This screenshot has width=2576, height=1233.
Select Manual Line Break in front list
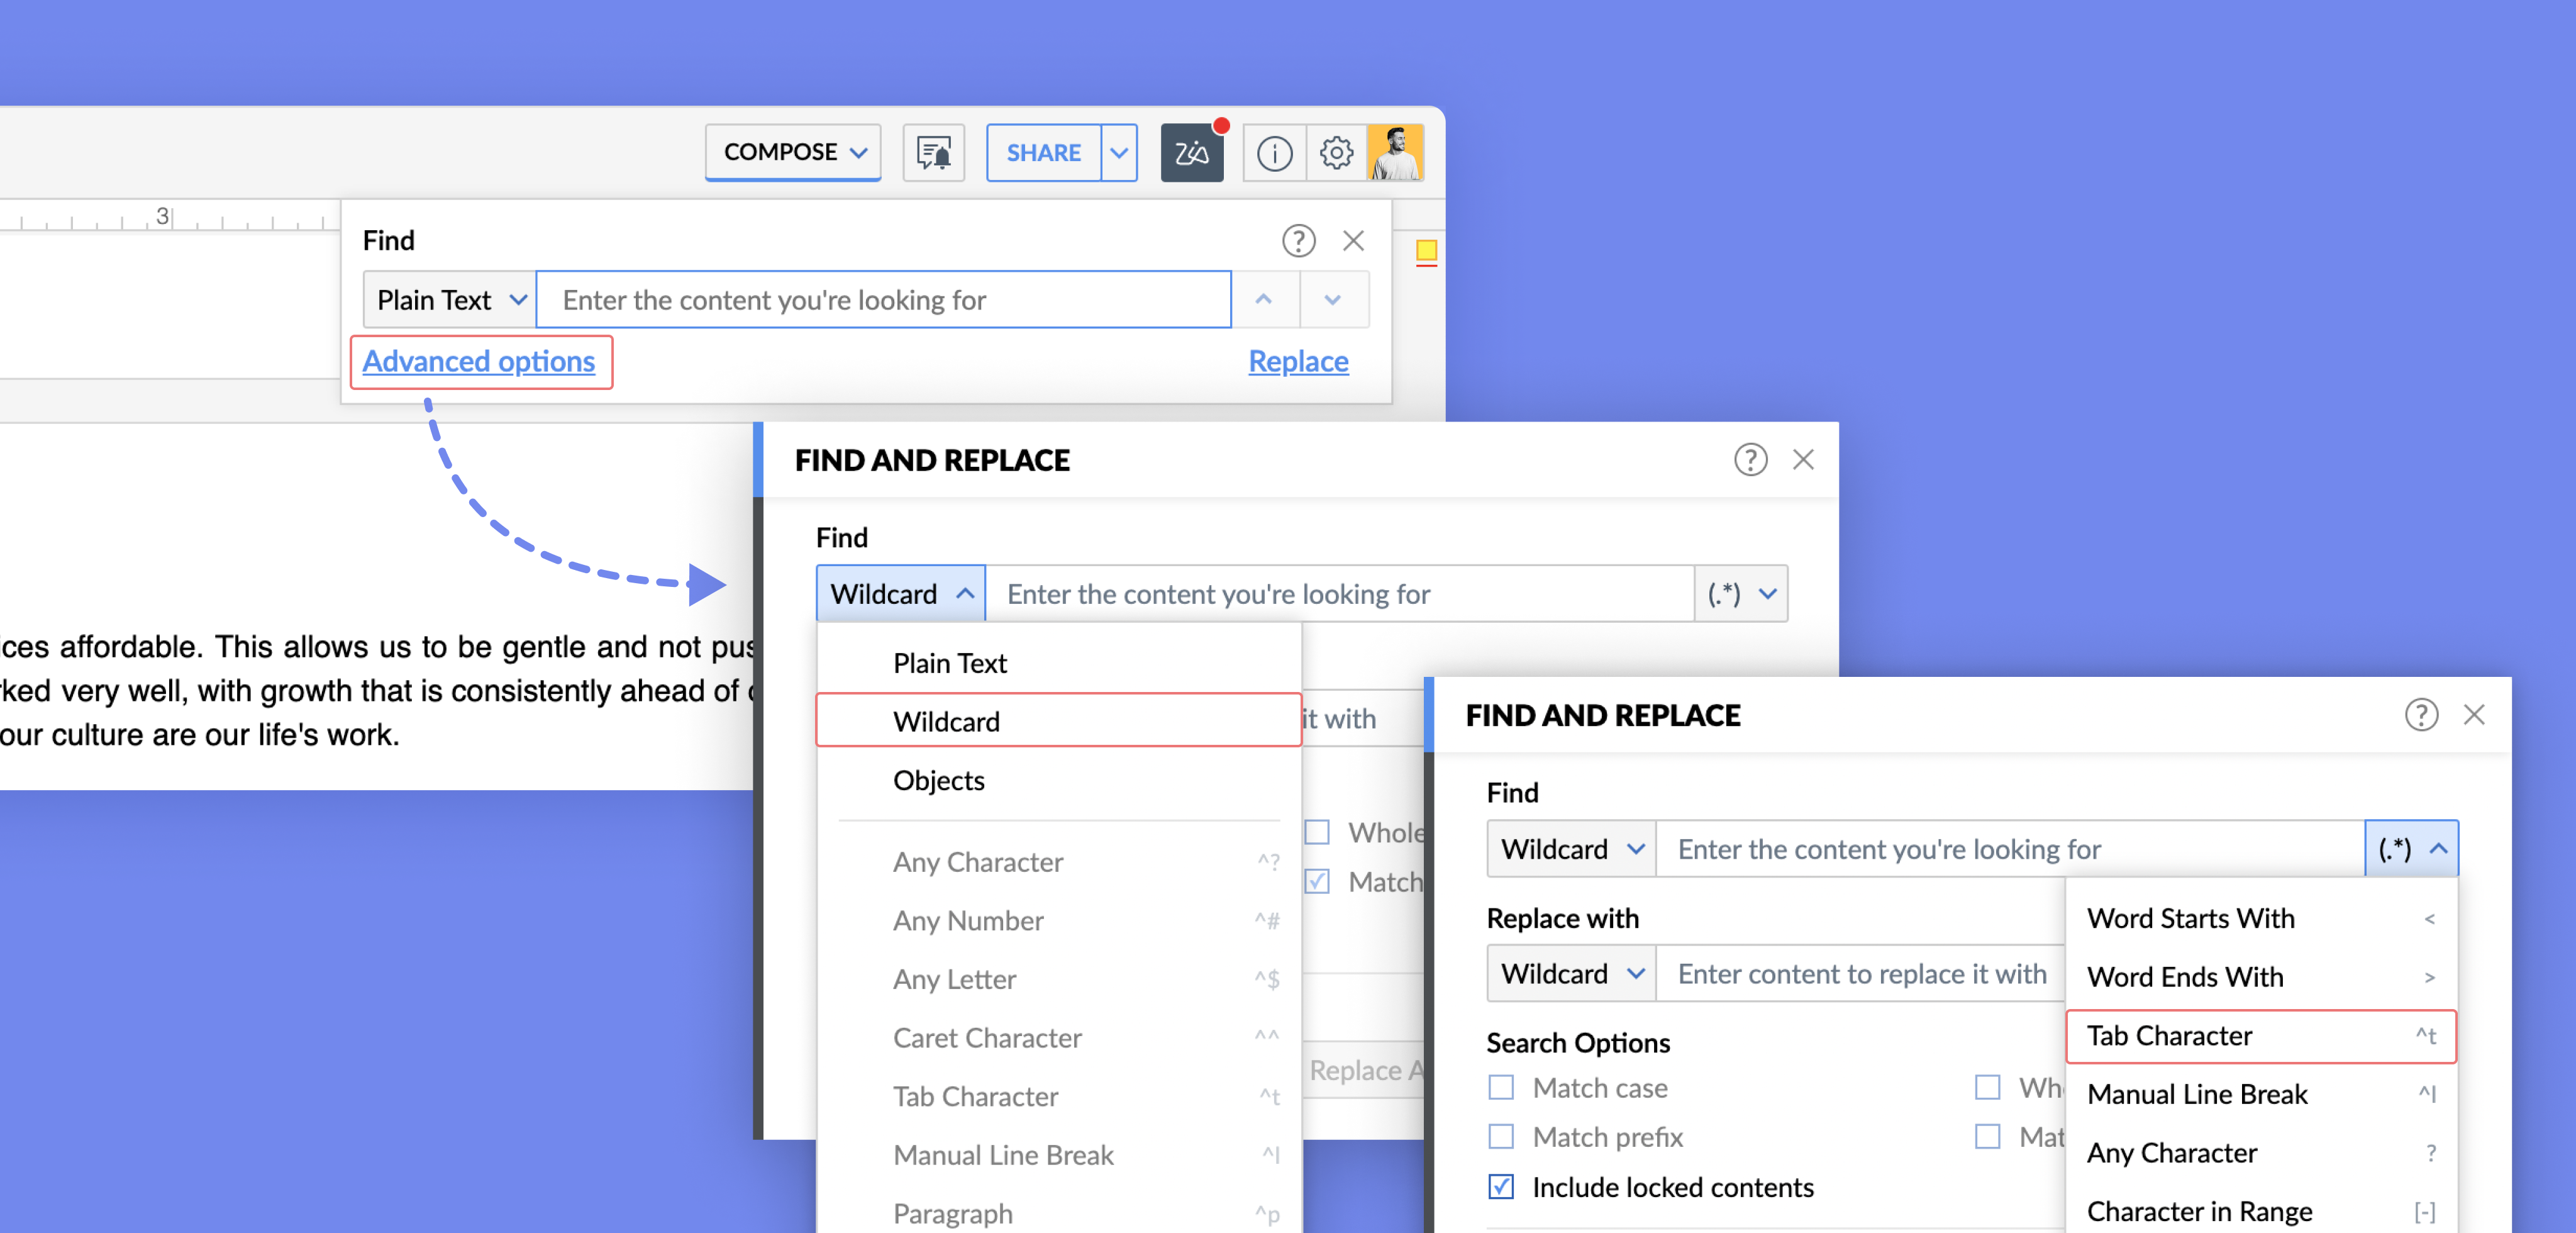point(2261,1094)
